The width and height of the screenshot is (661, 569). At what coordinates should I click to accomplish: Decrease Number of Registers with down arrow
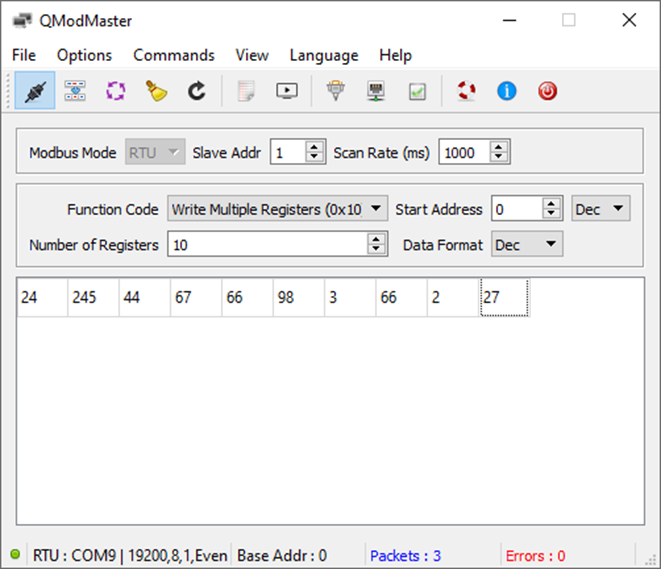coord(376,249)
